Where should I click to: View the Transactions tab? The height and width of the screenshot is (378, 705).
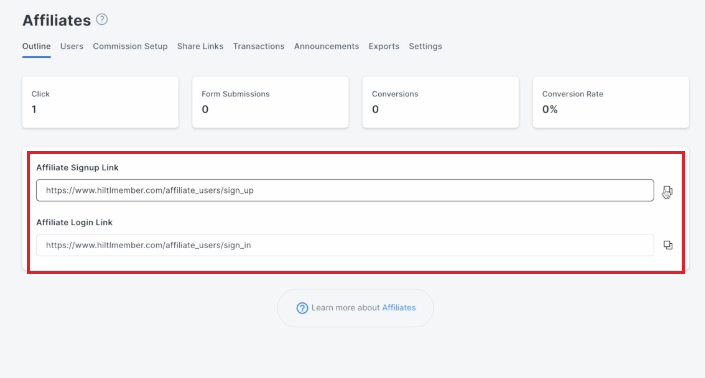click(x=259, y=46)
